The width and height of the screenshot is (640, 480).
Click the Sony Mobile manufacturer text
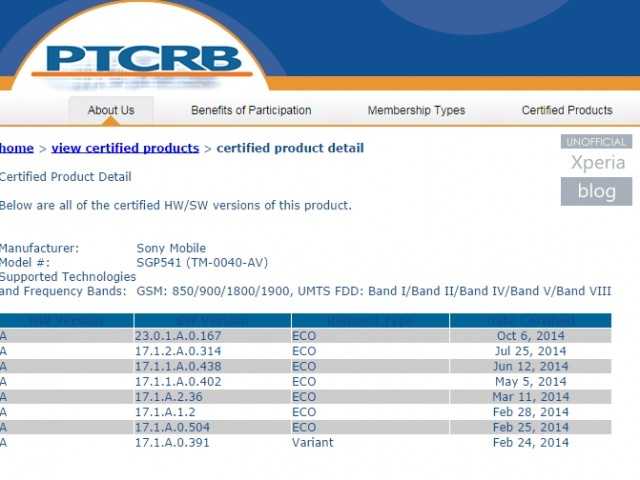tap(171, 248)
